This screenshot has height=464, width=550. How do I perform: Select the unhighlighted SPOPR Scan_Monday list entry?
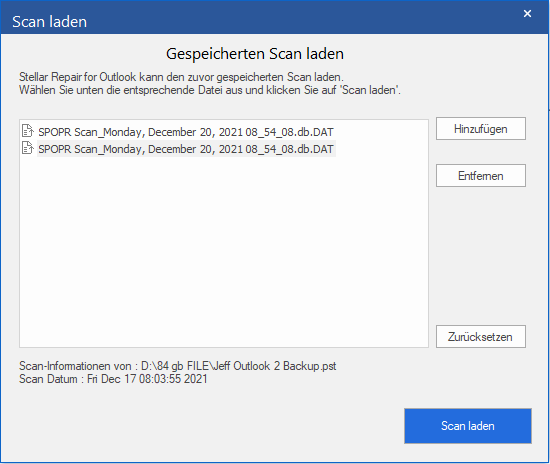click(x=186, y=132)
